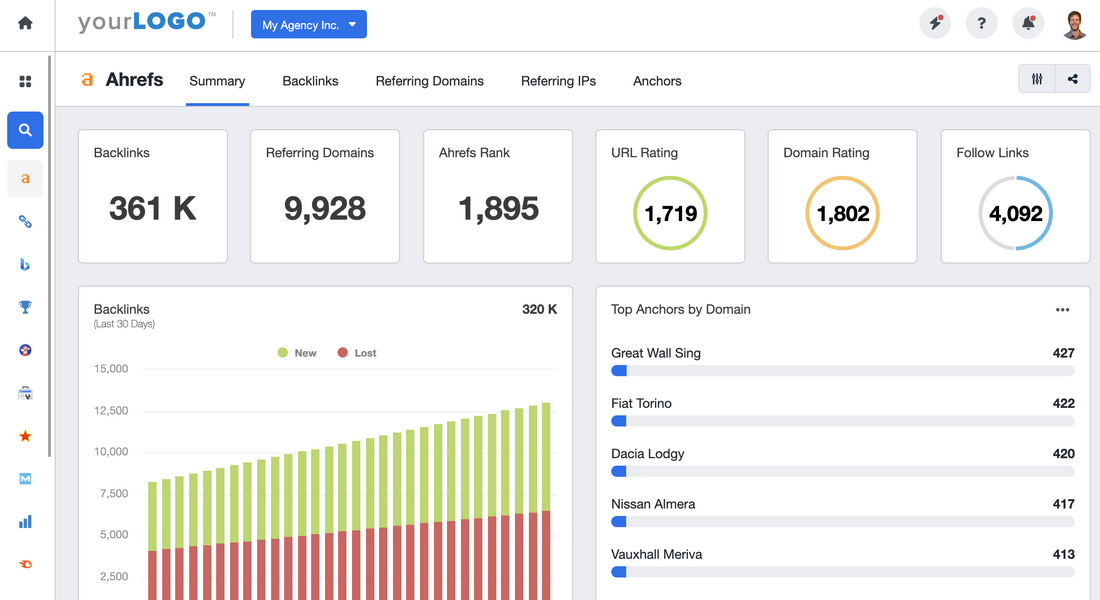Click the URL Rating 1,719 gauge
1100x600 pixels.
pos(670,213)
